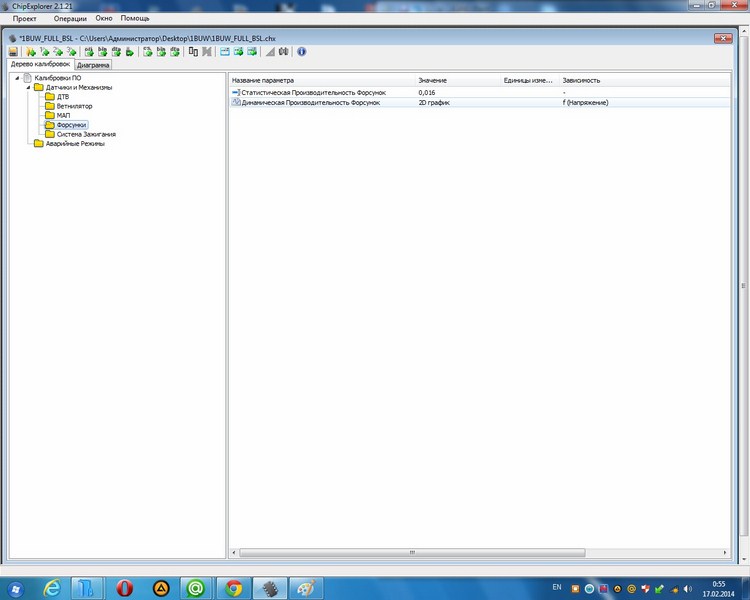
Task: Click the save icon in the toolbar
Action: [13, 51]
